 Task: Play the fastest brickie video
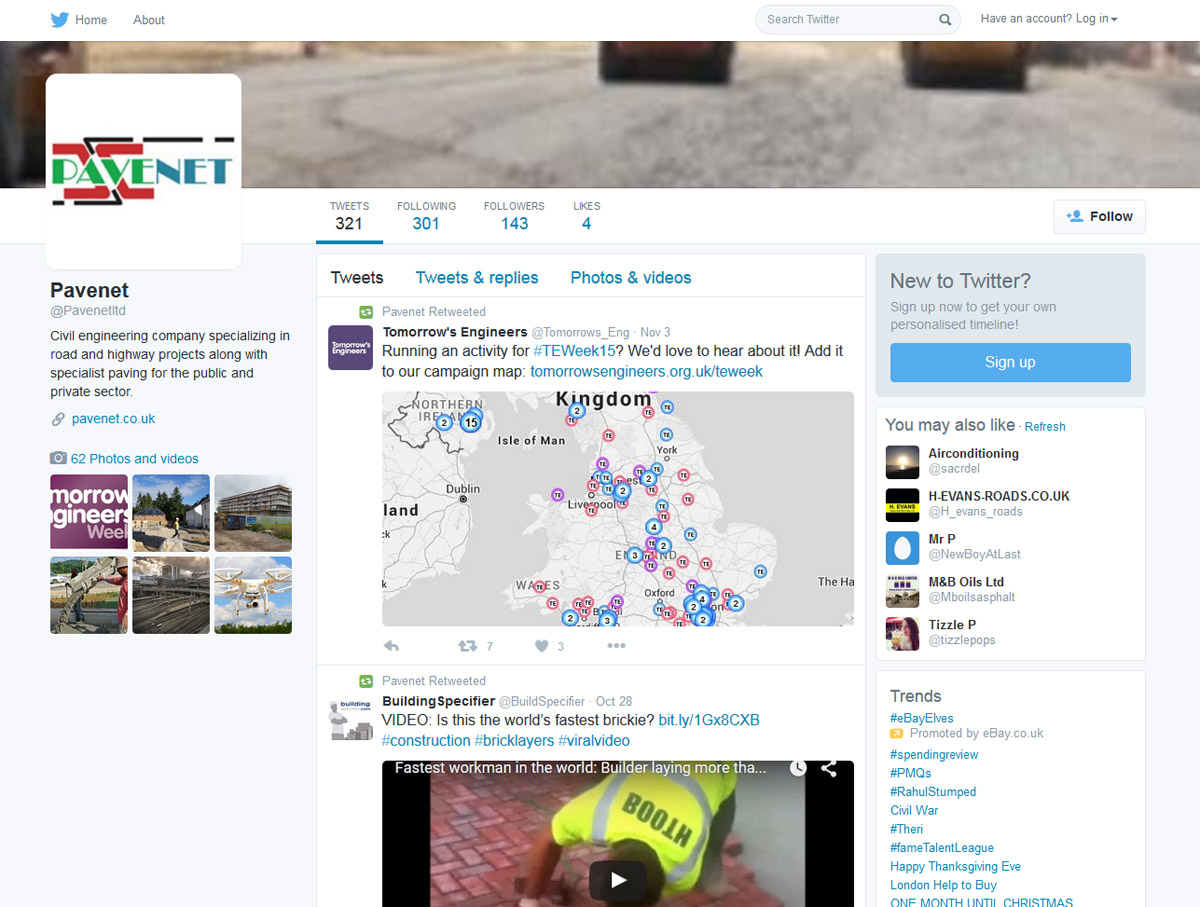tap(618, 880)
